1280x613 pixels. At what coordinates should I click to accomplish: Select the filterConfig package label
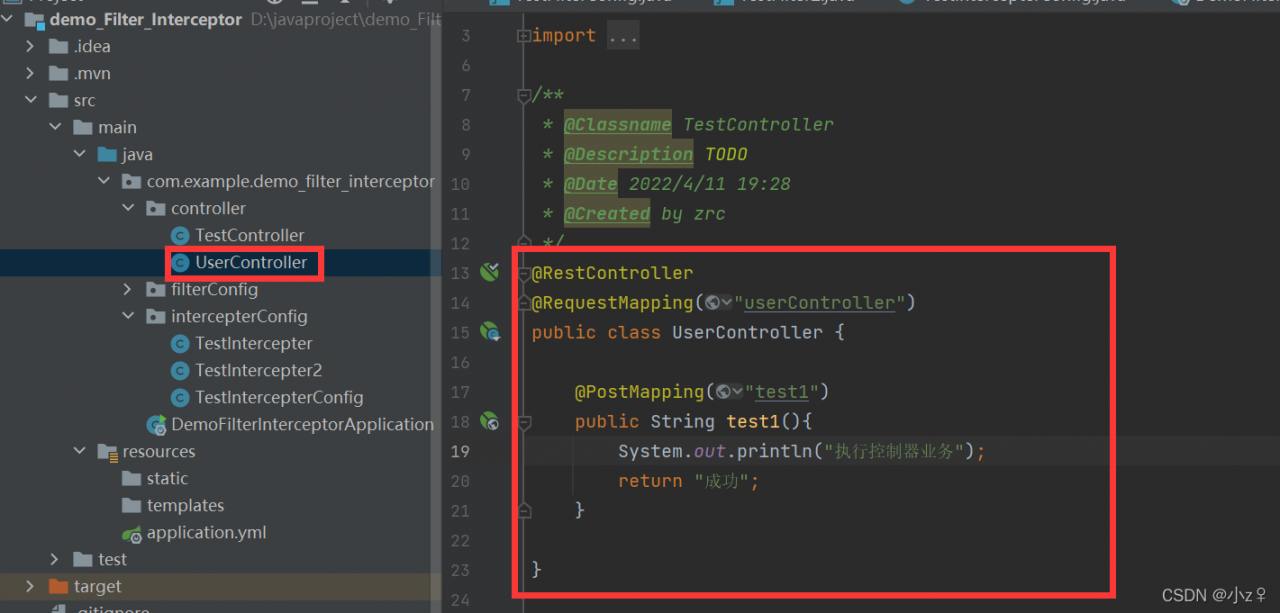pyautogui.click(x=214, y=290)
